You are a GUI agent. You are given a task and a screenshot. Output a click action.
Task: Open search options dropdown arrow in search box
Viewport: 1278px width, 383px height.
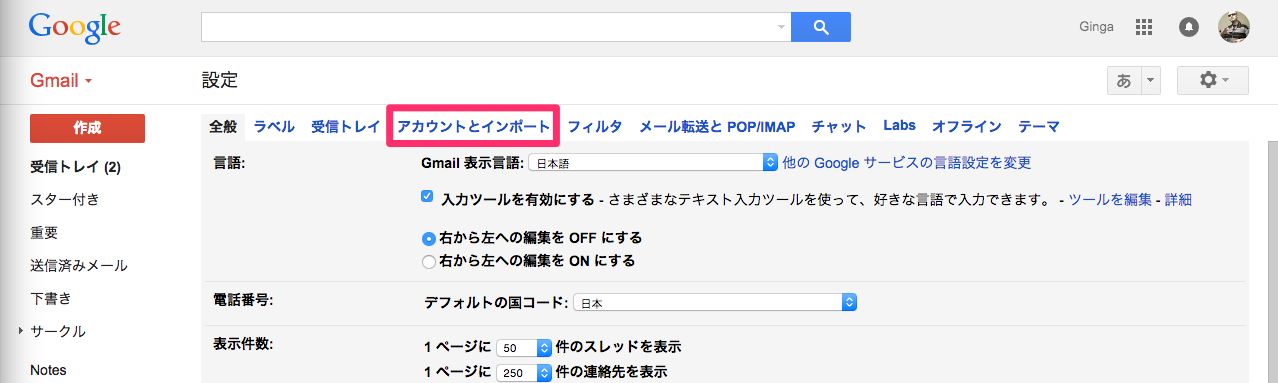781,27
